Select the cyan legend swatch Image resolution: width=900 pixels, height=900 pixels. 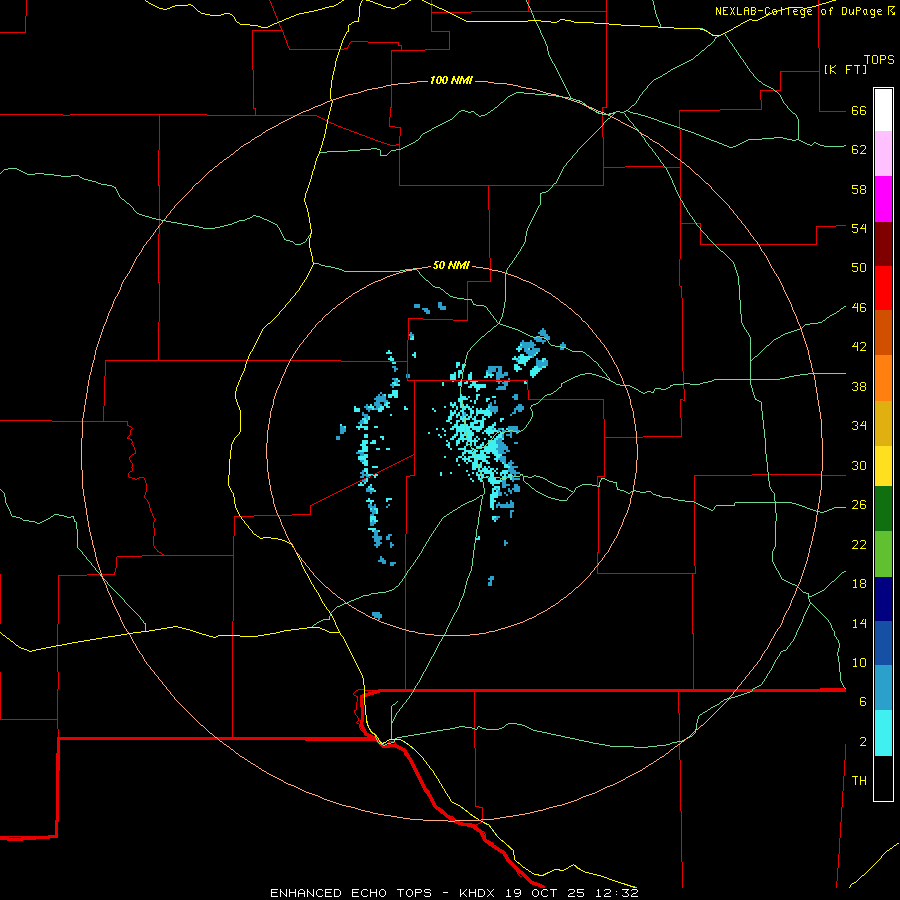click(883, 733)
